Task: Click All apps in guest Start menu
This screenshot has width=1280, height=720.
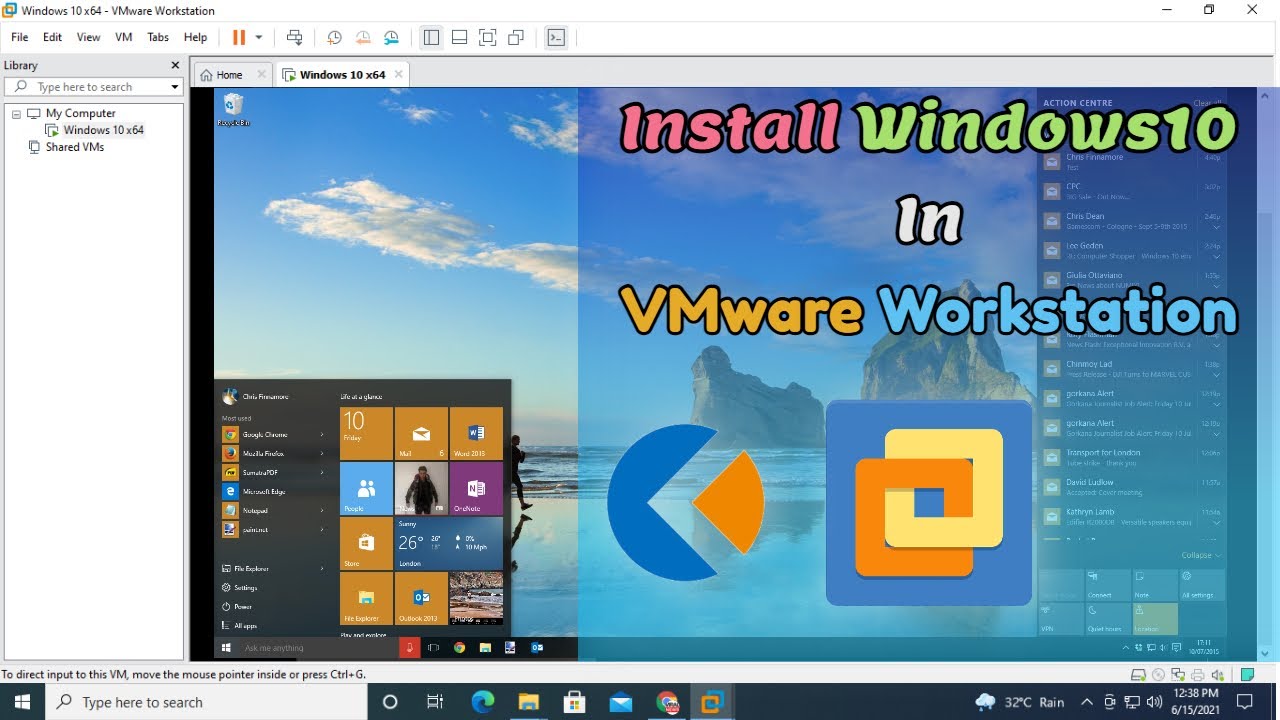Action: coord(239,626)
